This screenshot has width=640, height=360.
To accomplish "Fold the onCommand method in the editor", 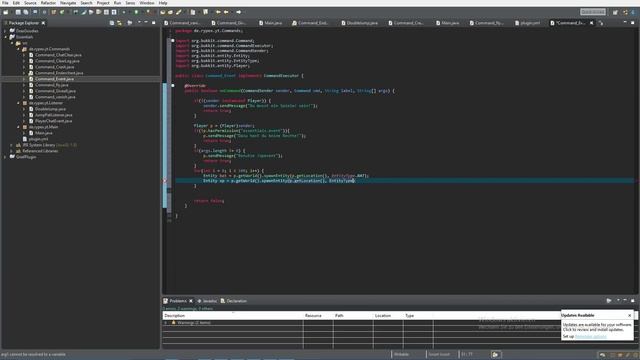I will 173,86.
